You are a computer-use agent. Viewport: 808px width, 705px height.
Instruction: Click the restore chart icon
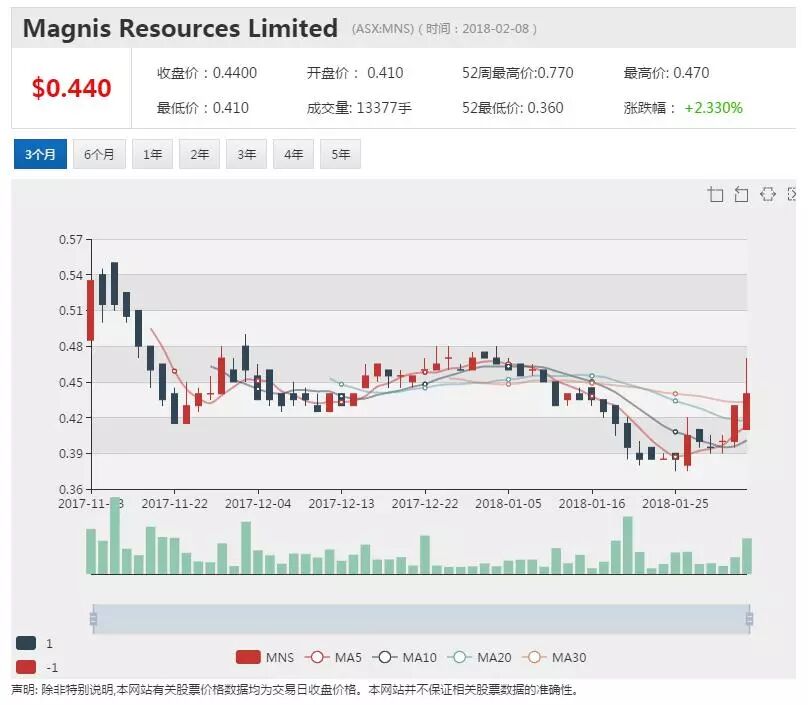coord(768,194)
